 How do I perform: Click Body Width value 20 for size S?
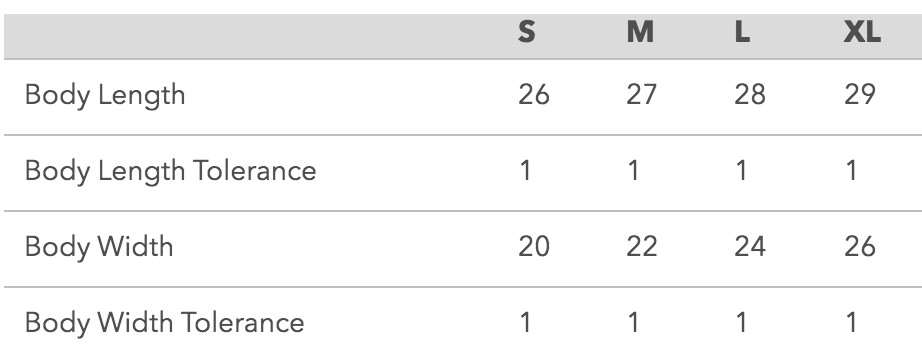[534, 247]
